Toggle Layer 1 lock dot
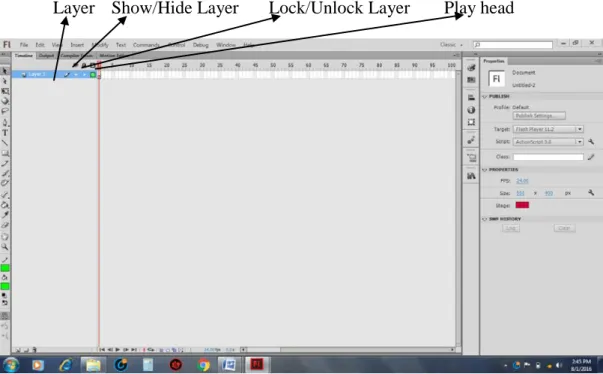The width and height of the screenshot is (603, 374). click(84, 75)
